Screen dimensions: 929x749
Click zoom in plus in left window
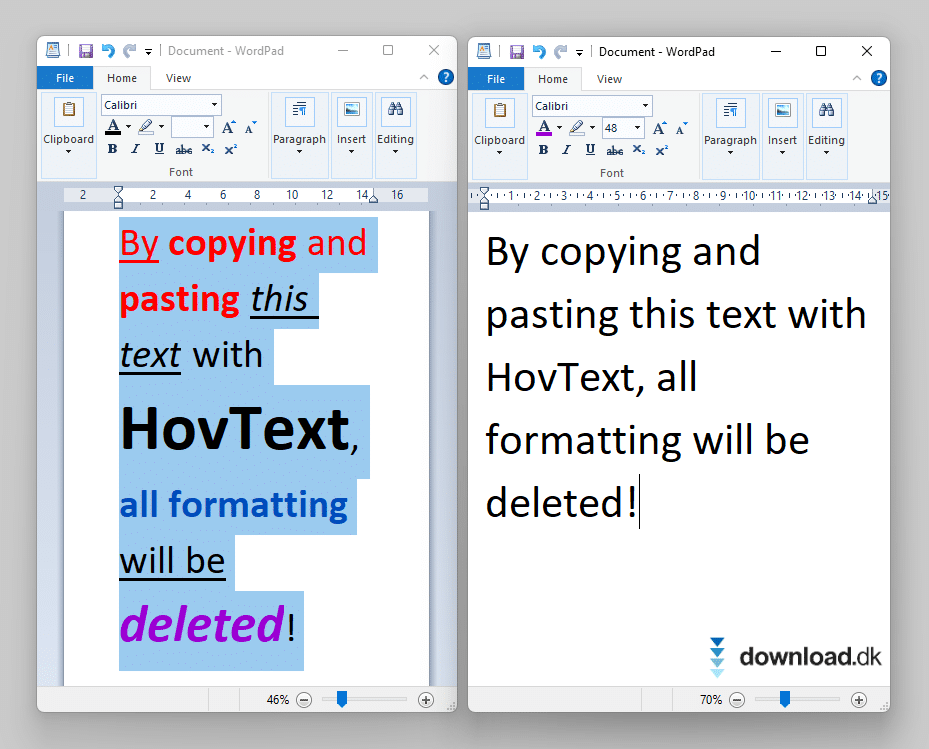click(425, 700)
